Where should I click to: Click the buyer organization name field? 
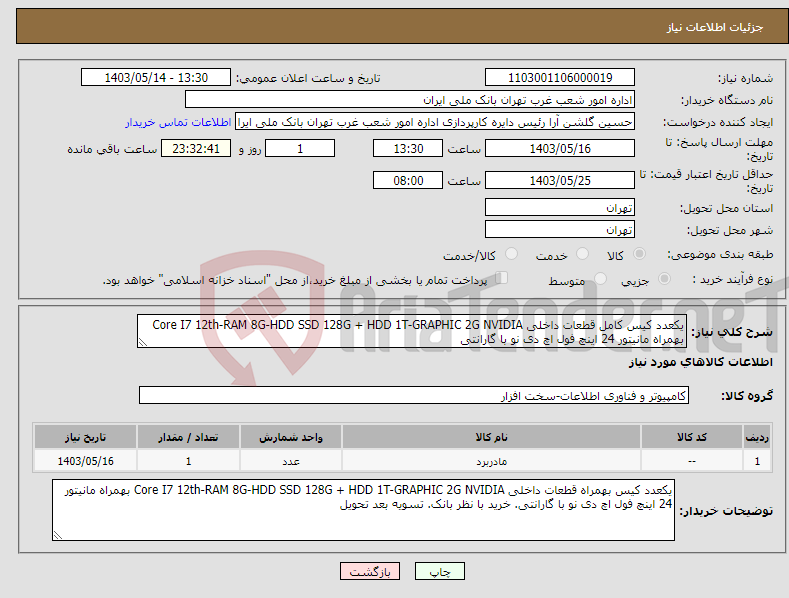coord(410,100)
